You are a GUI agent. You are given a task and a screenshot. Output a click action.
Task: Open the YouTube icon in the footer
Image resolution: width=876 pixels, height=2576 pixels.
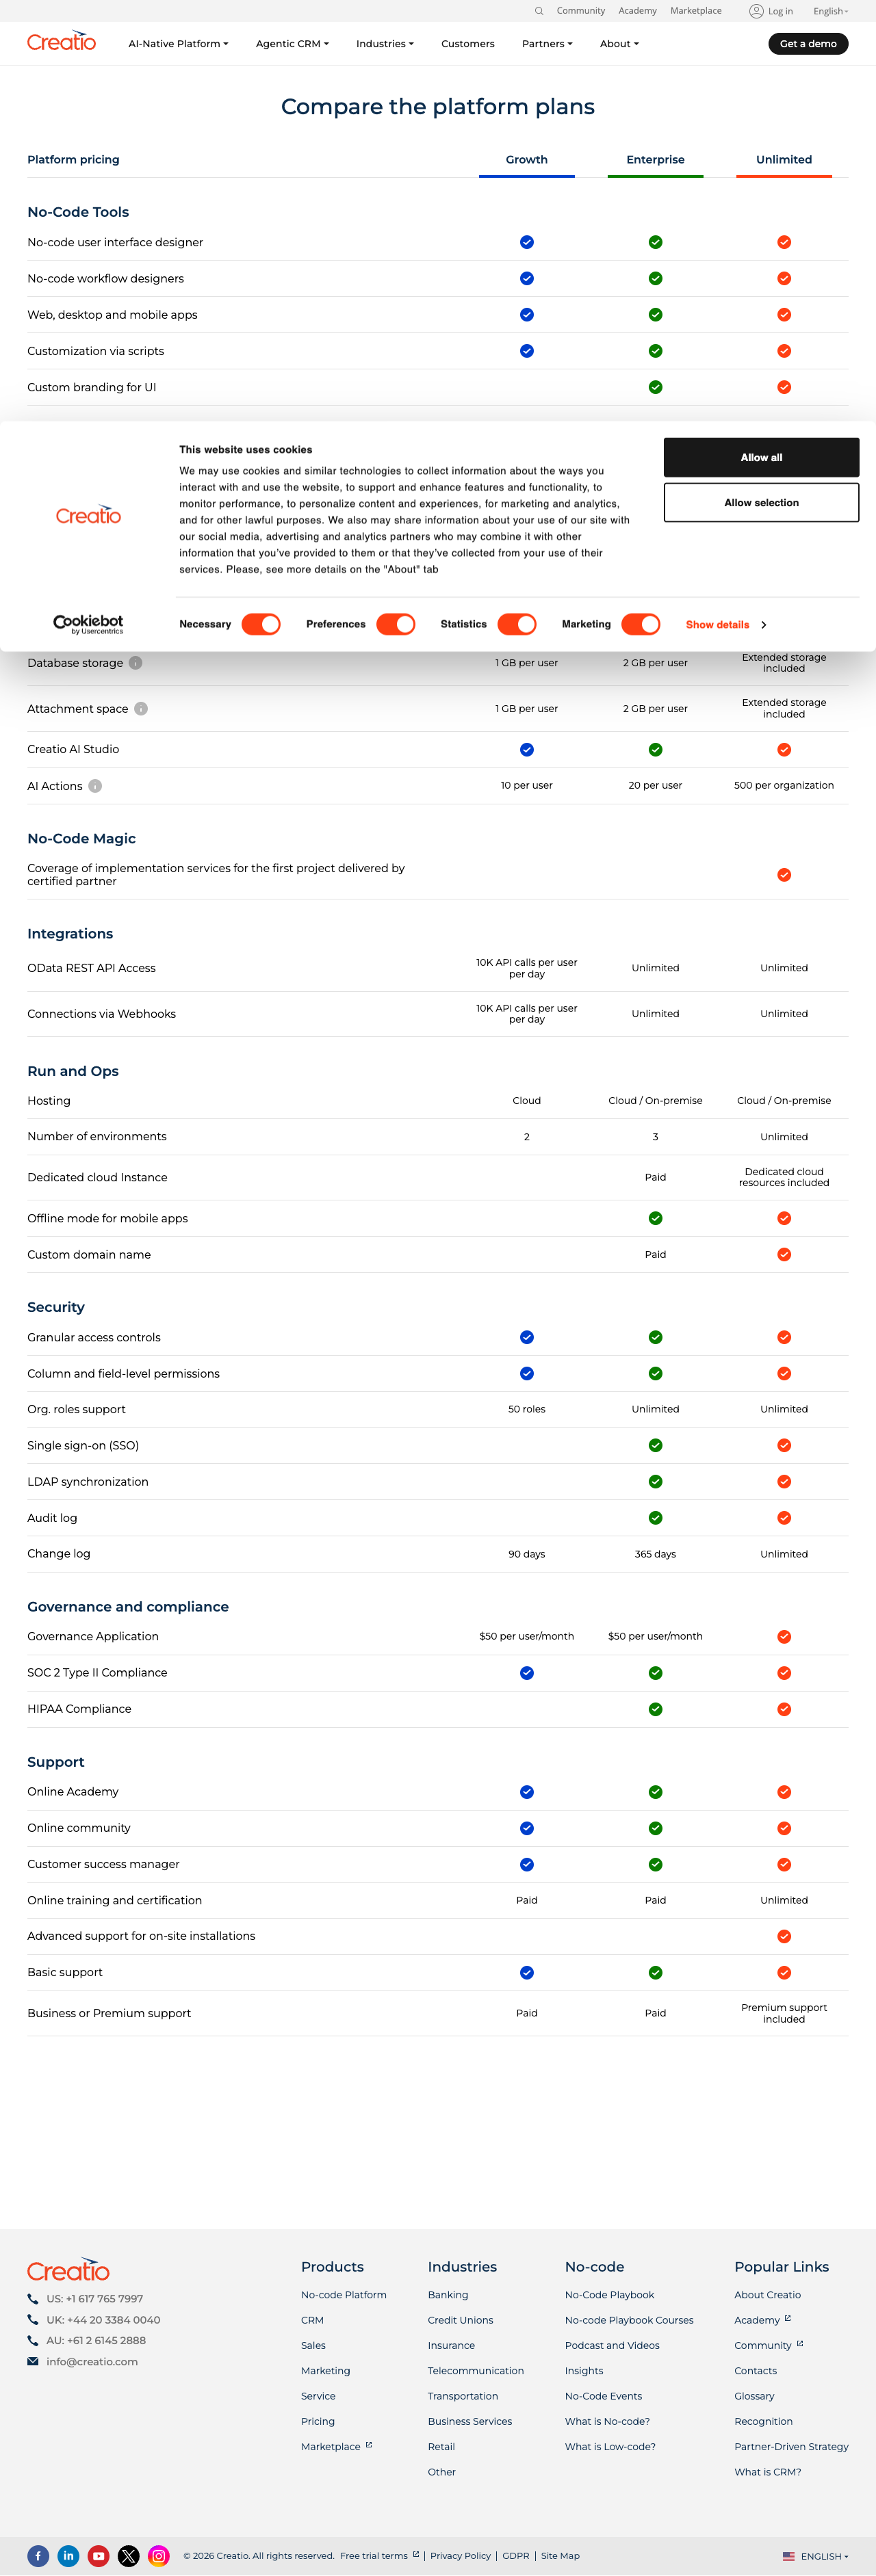98,2555
